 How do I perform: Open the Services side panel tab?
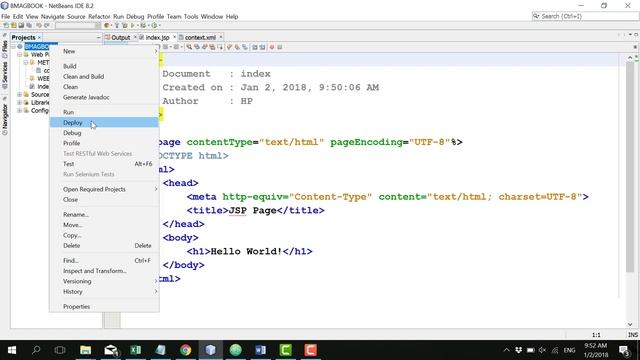click(x=5, y=75)
